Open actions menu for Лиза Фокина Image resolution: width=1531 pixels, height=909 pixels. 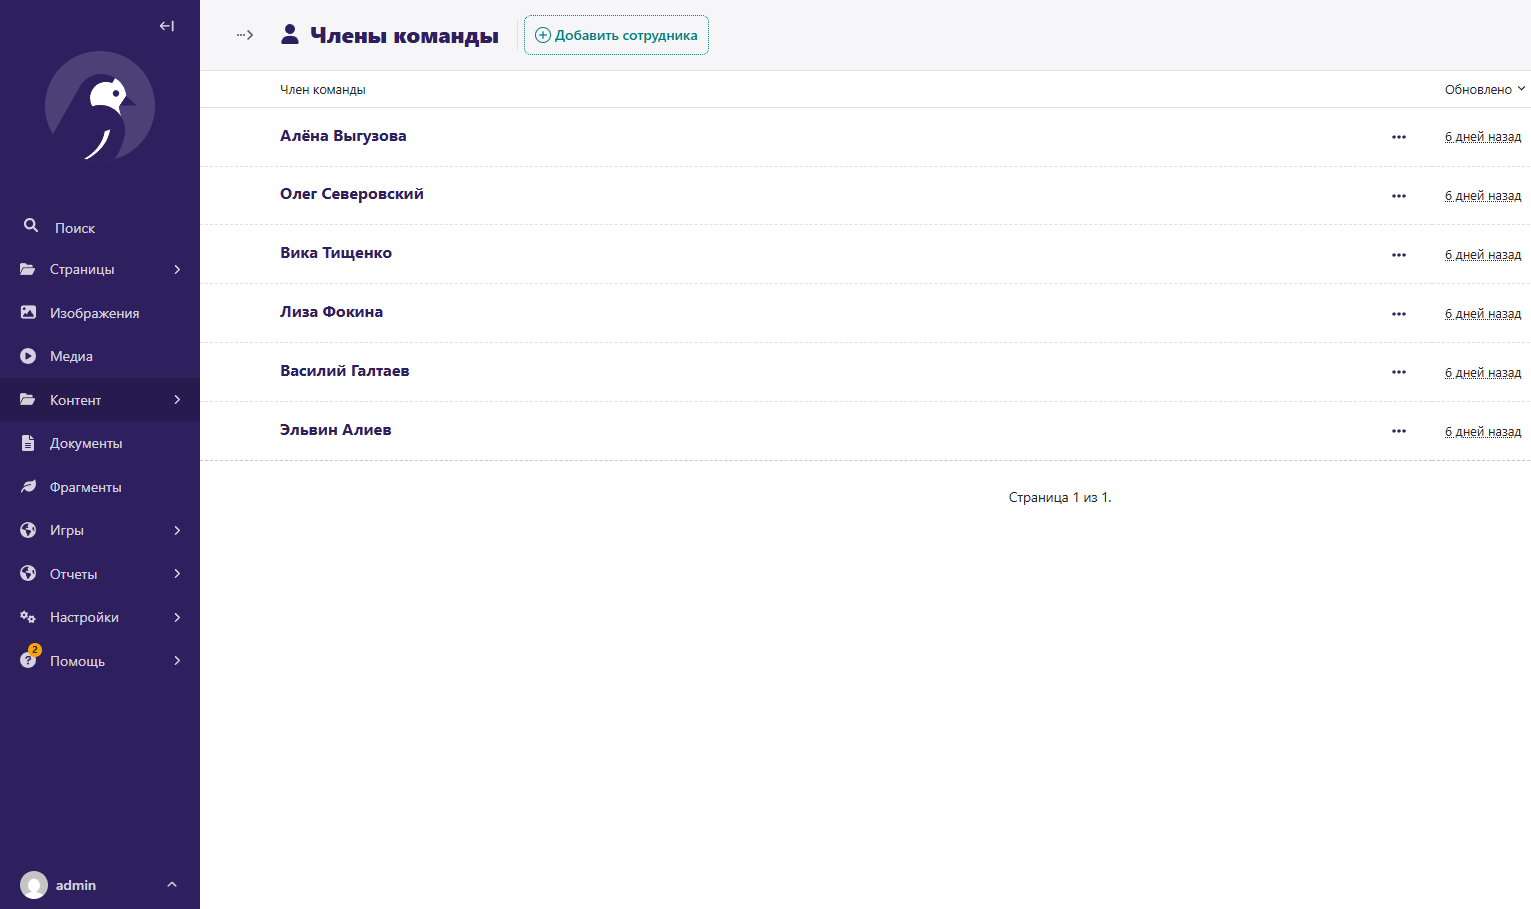[x=1399, y=314]
